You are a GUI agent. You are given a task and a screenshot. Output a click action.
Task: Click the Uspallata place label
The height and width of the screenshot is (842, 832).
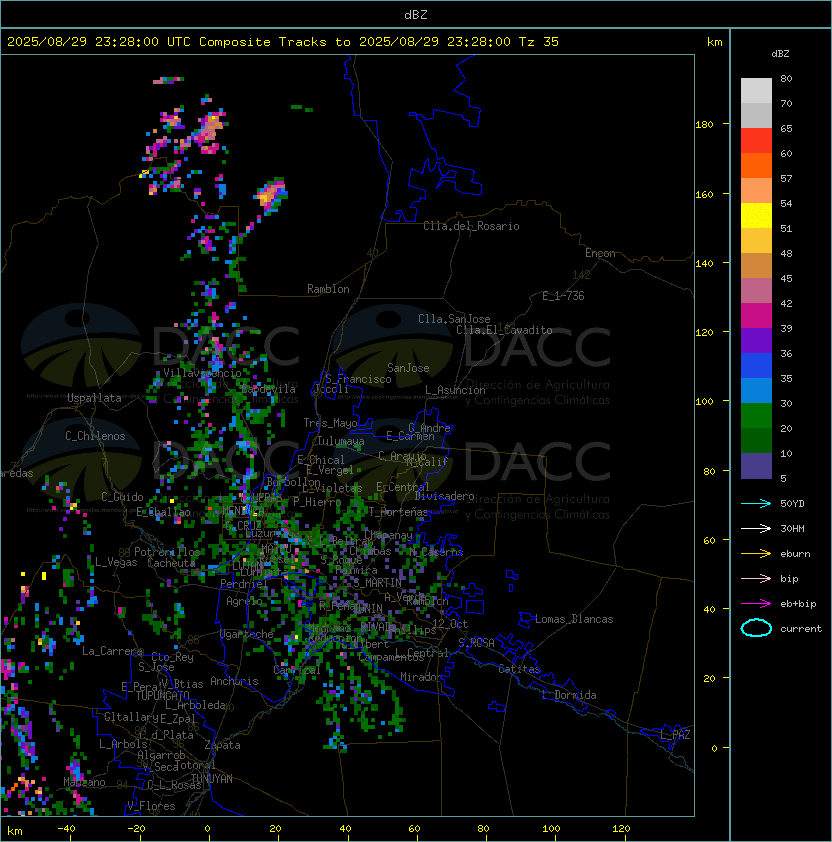(x=94, y=398)
